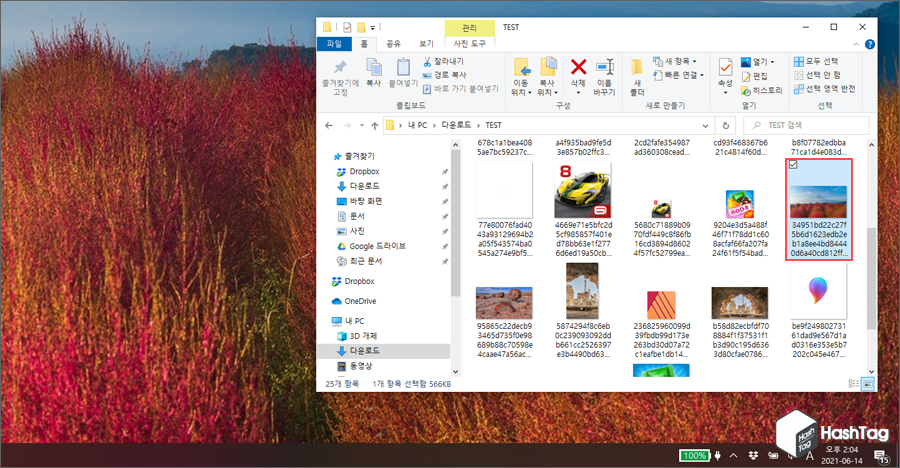Click the Dropbox tray icon in taskbar
This screenshot has width=900, height=468.
click(x=753, y=455)
